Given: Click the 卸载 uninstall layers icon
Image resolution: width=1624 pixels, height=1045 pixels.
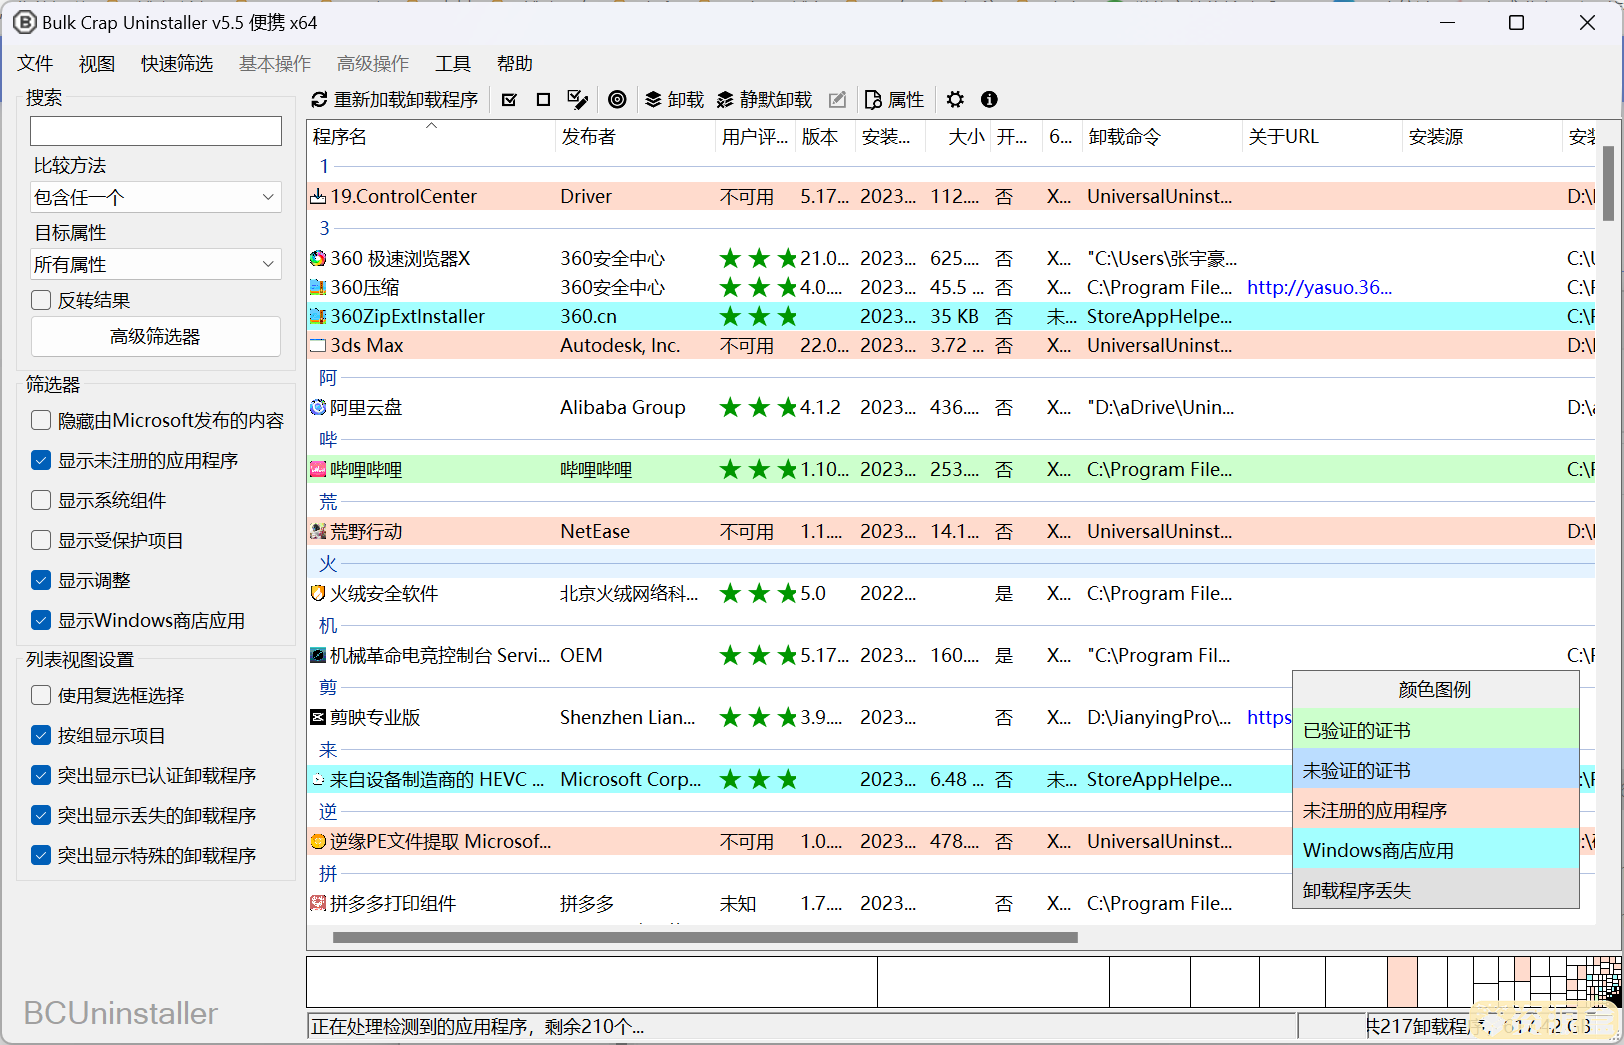Looking at the screenshot, I should coord(653,100).
